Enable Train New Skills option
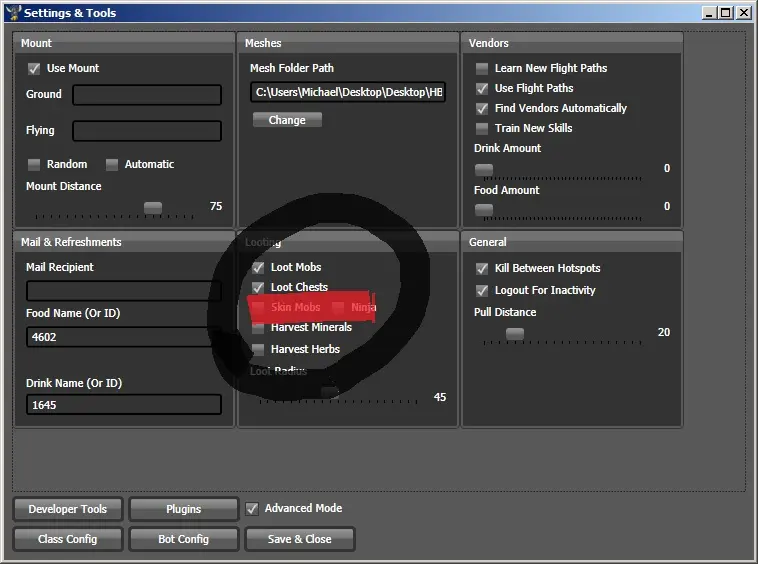The width and height of the screenshot is (758, 564). pyautogui.click(x=482, y=128)
